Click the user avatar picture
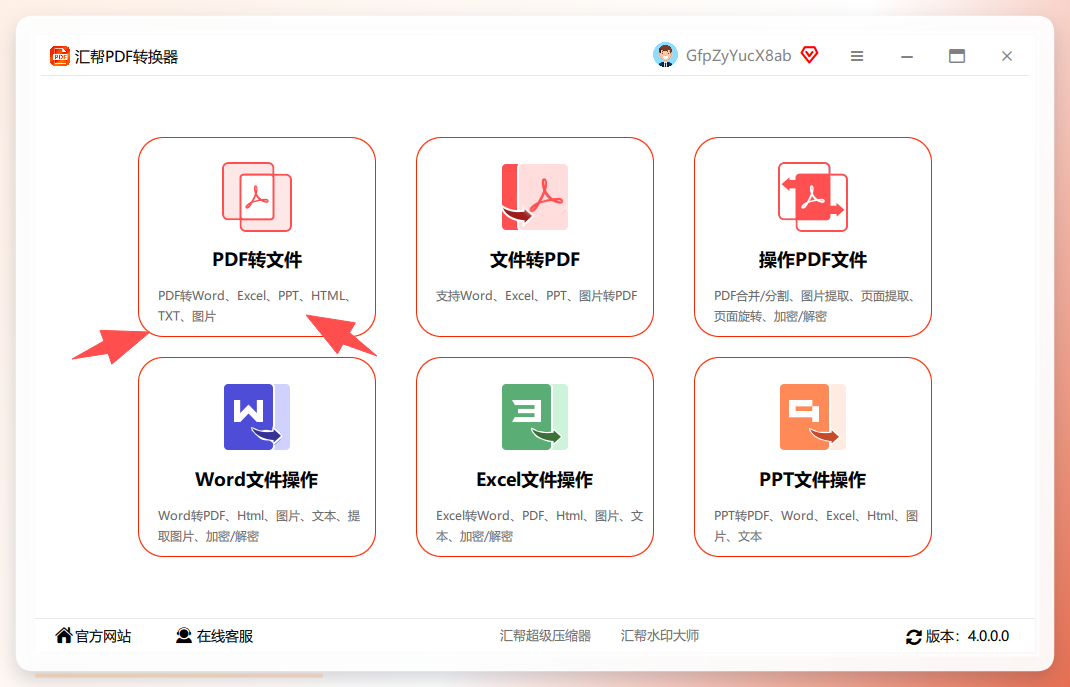The image size is (1070, 687). tap(665, 55)
